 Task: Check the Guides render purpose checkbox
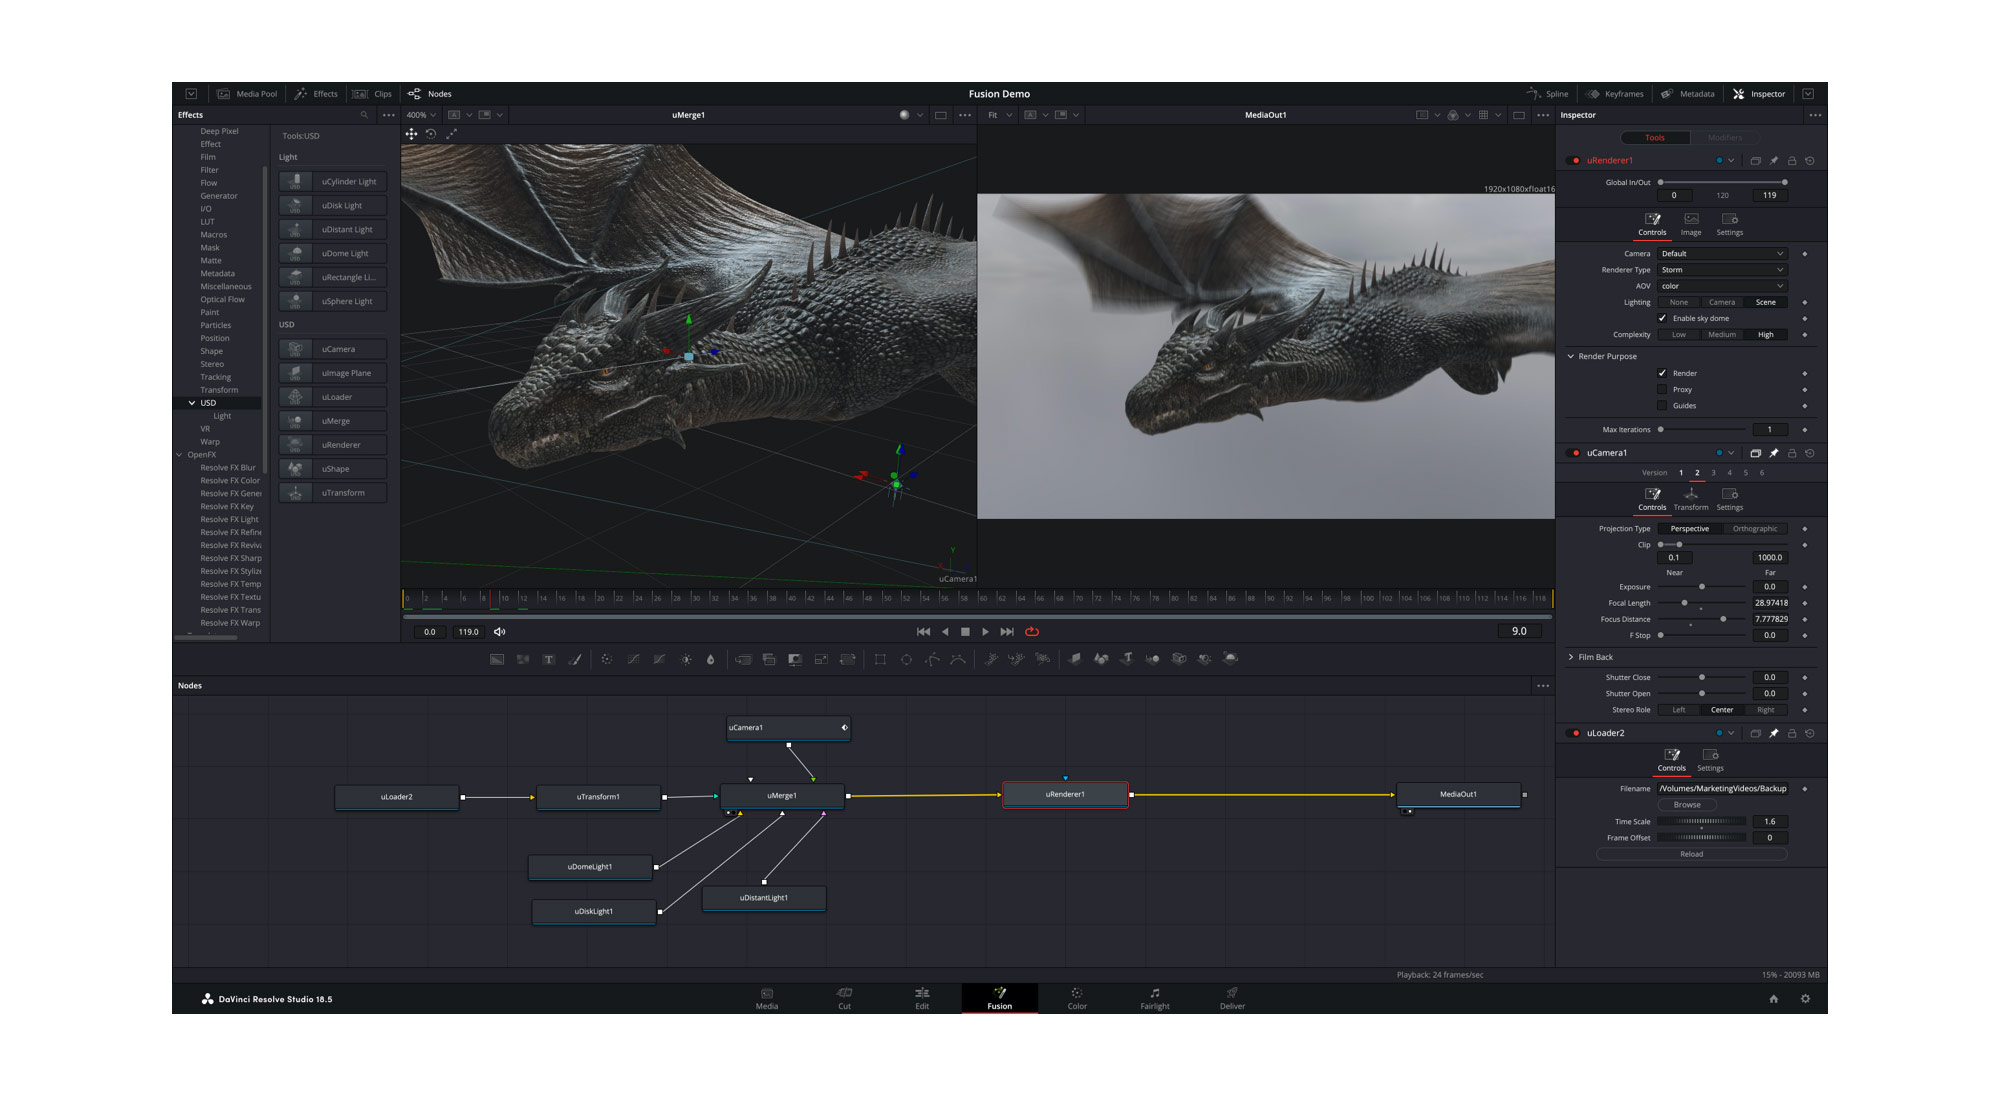pyautogui.click(x=1662, y=406)
